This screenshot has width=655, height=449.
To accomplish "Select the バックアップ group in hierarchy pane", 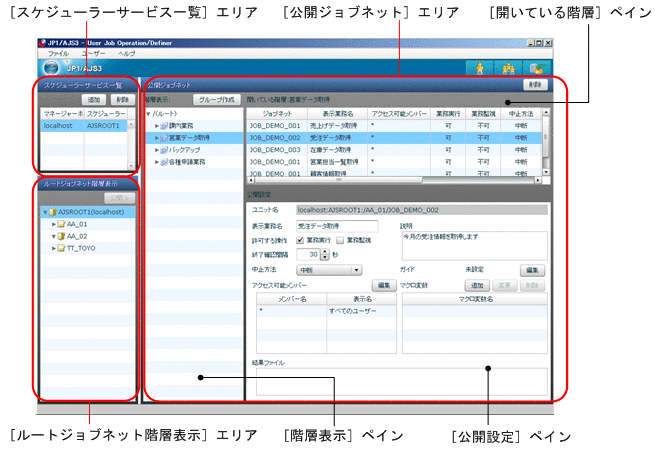I will 184,149.
